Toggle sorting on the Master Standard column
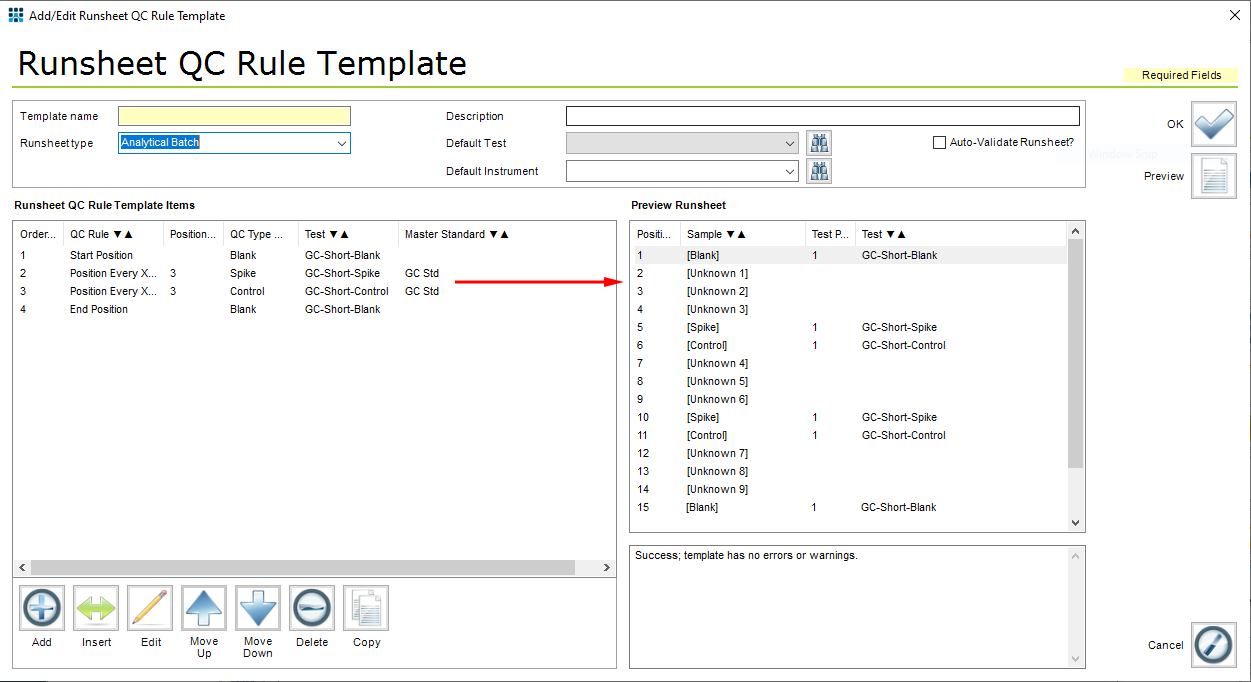The height and width of the screenshot is (682, 1251). [x=456, y=233]
